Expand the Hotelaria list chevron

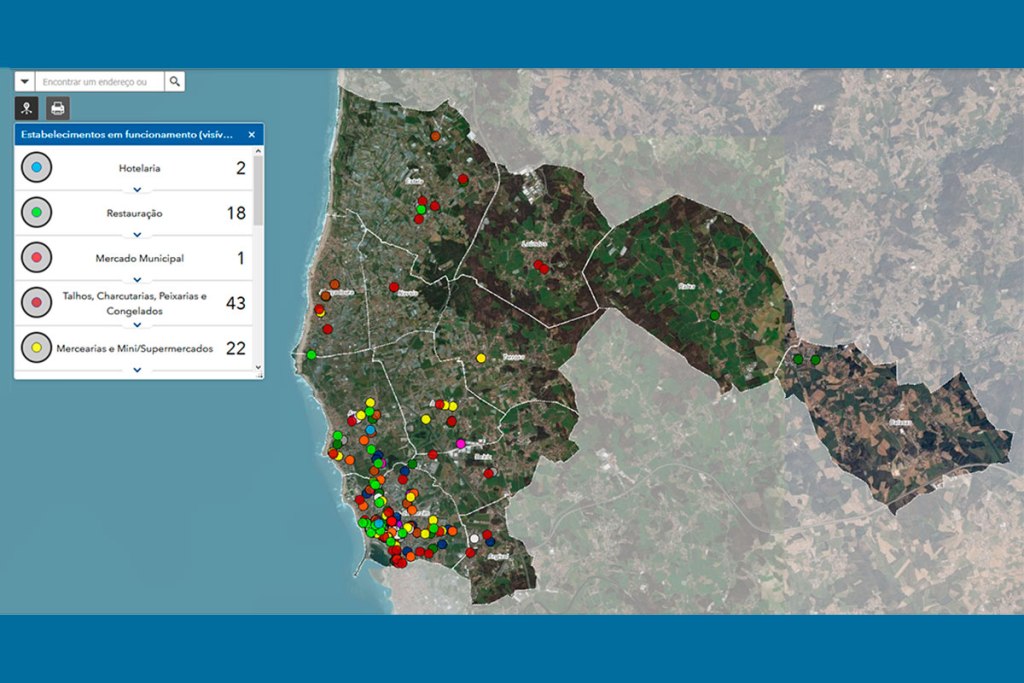(x=138, y=189)
